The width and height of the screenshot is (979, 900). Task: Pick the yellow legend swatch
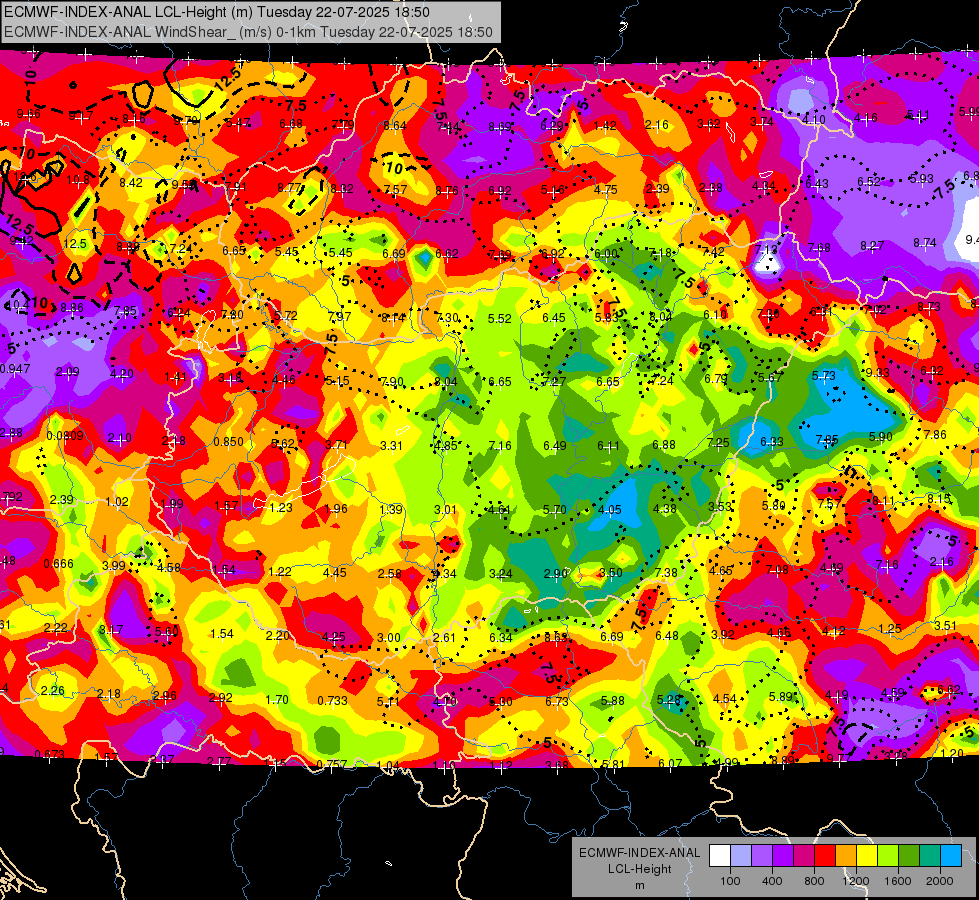tap(867, 856)
